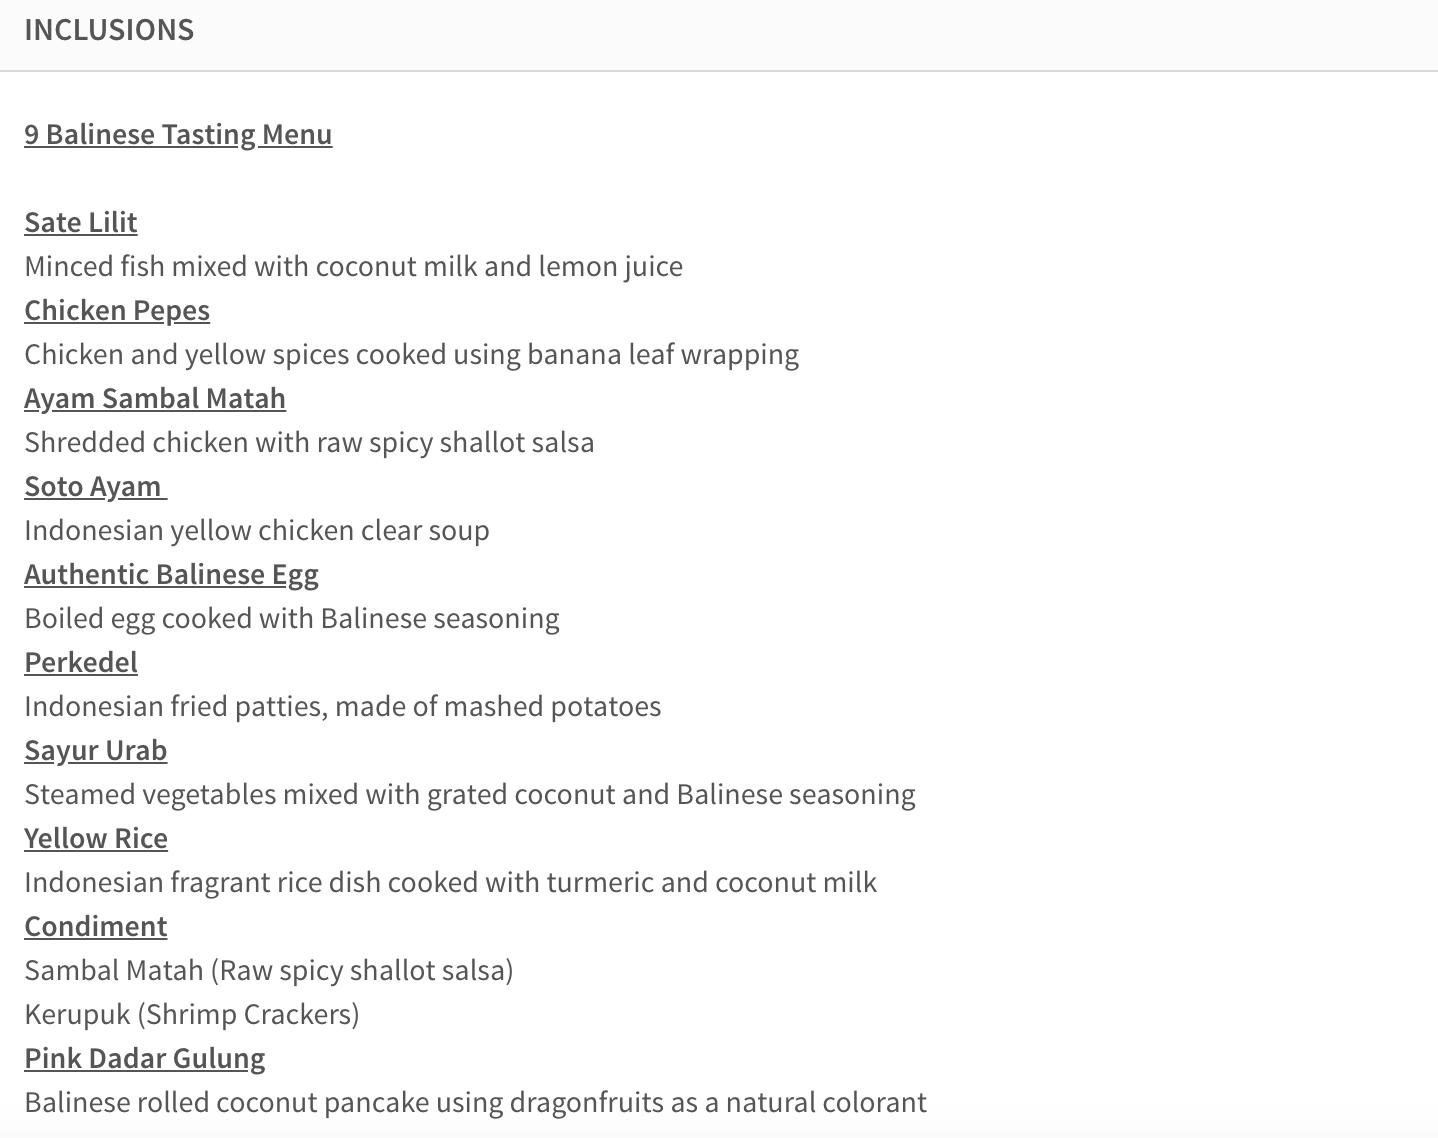Click the Authentic Balinese Egg heading

pos(171,574)
